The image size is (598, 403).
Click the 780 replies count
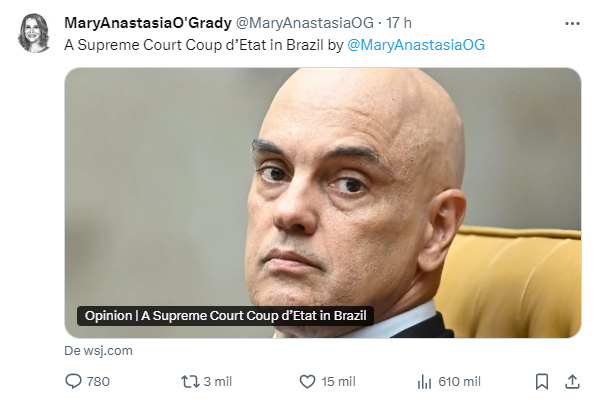click(x=98, y=381)
